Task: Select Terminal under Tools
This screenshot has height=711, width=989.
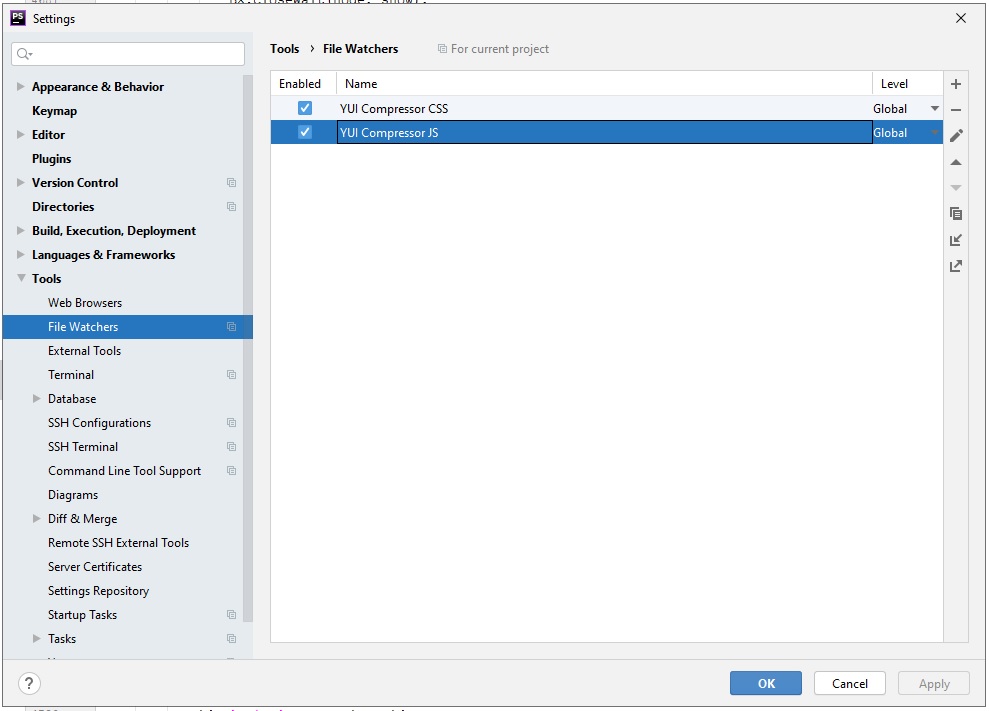Action: pos(71,375)
